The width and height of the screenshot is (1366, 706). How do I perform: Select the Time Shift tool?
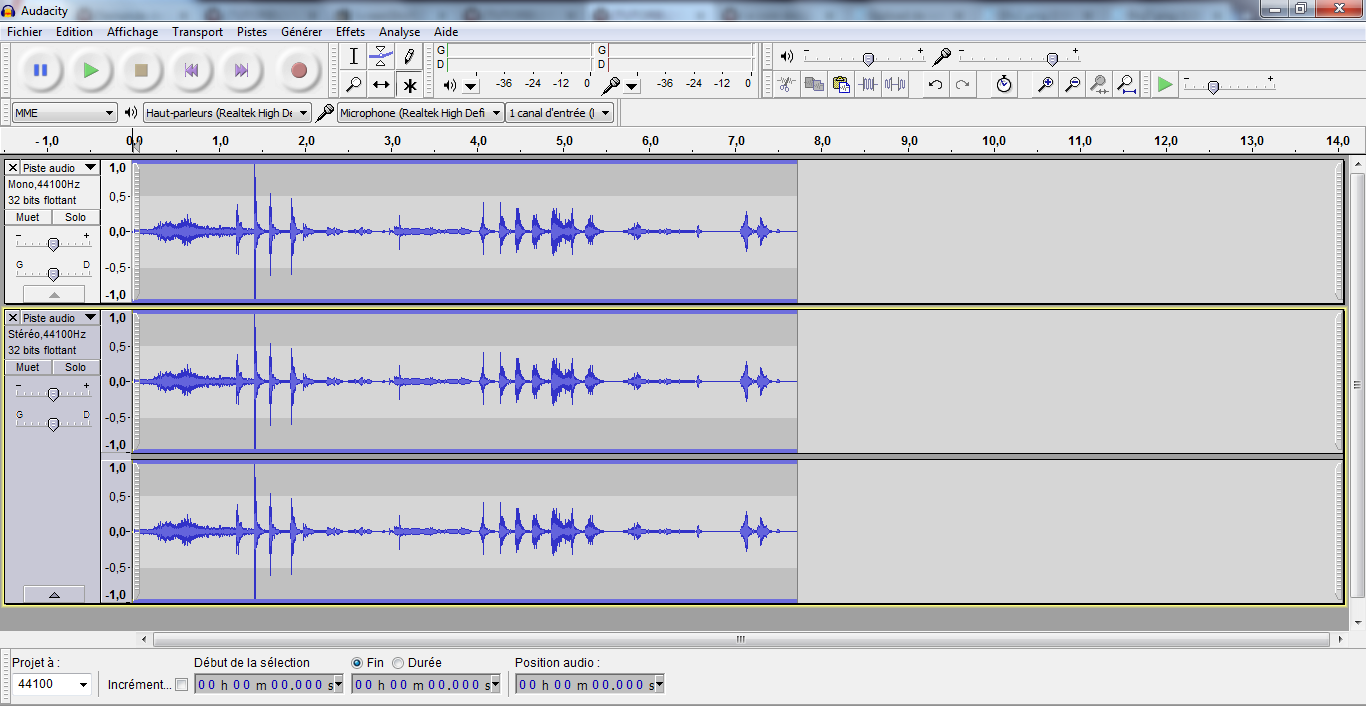tap(381, 85)
